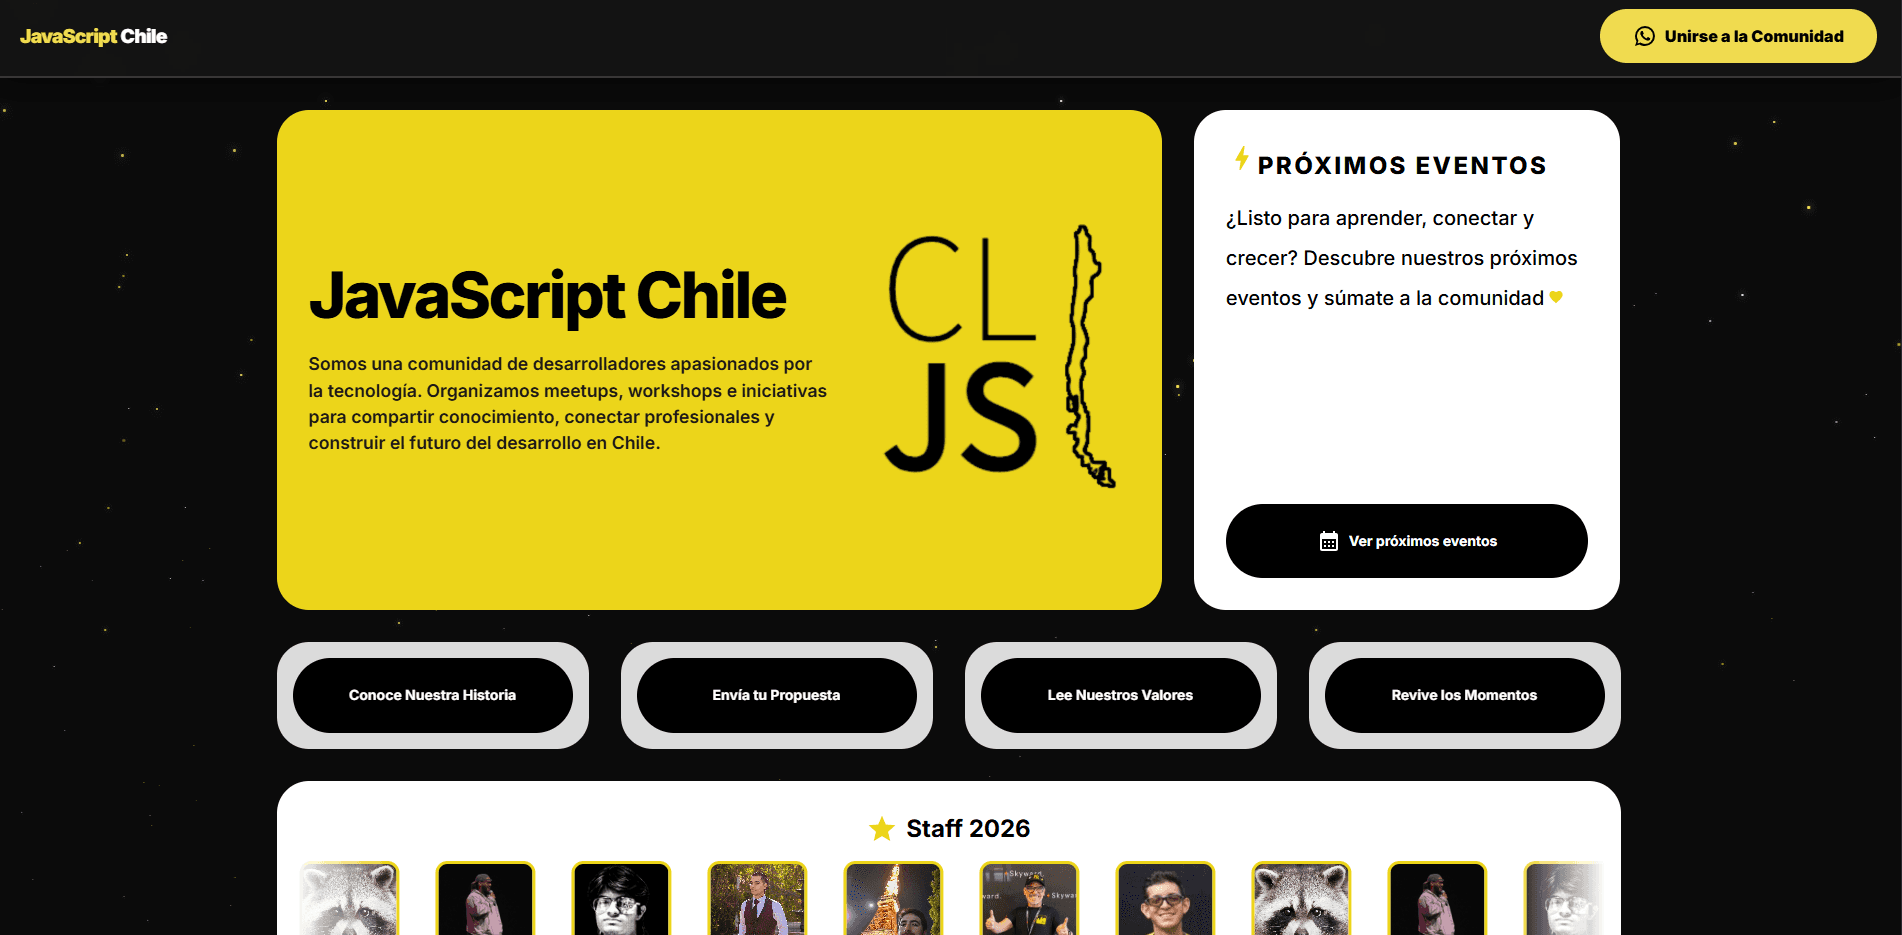Click the Staff 2026 heading
The width and height of the screenshot is (1902, 935).
(x=968, y=828)
